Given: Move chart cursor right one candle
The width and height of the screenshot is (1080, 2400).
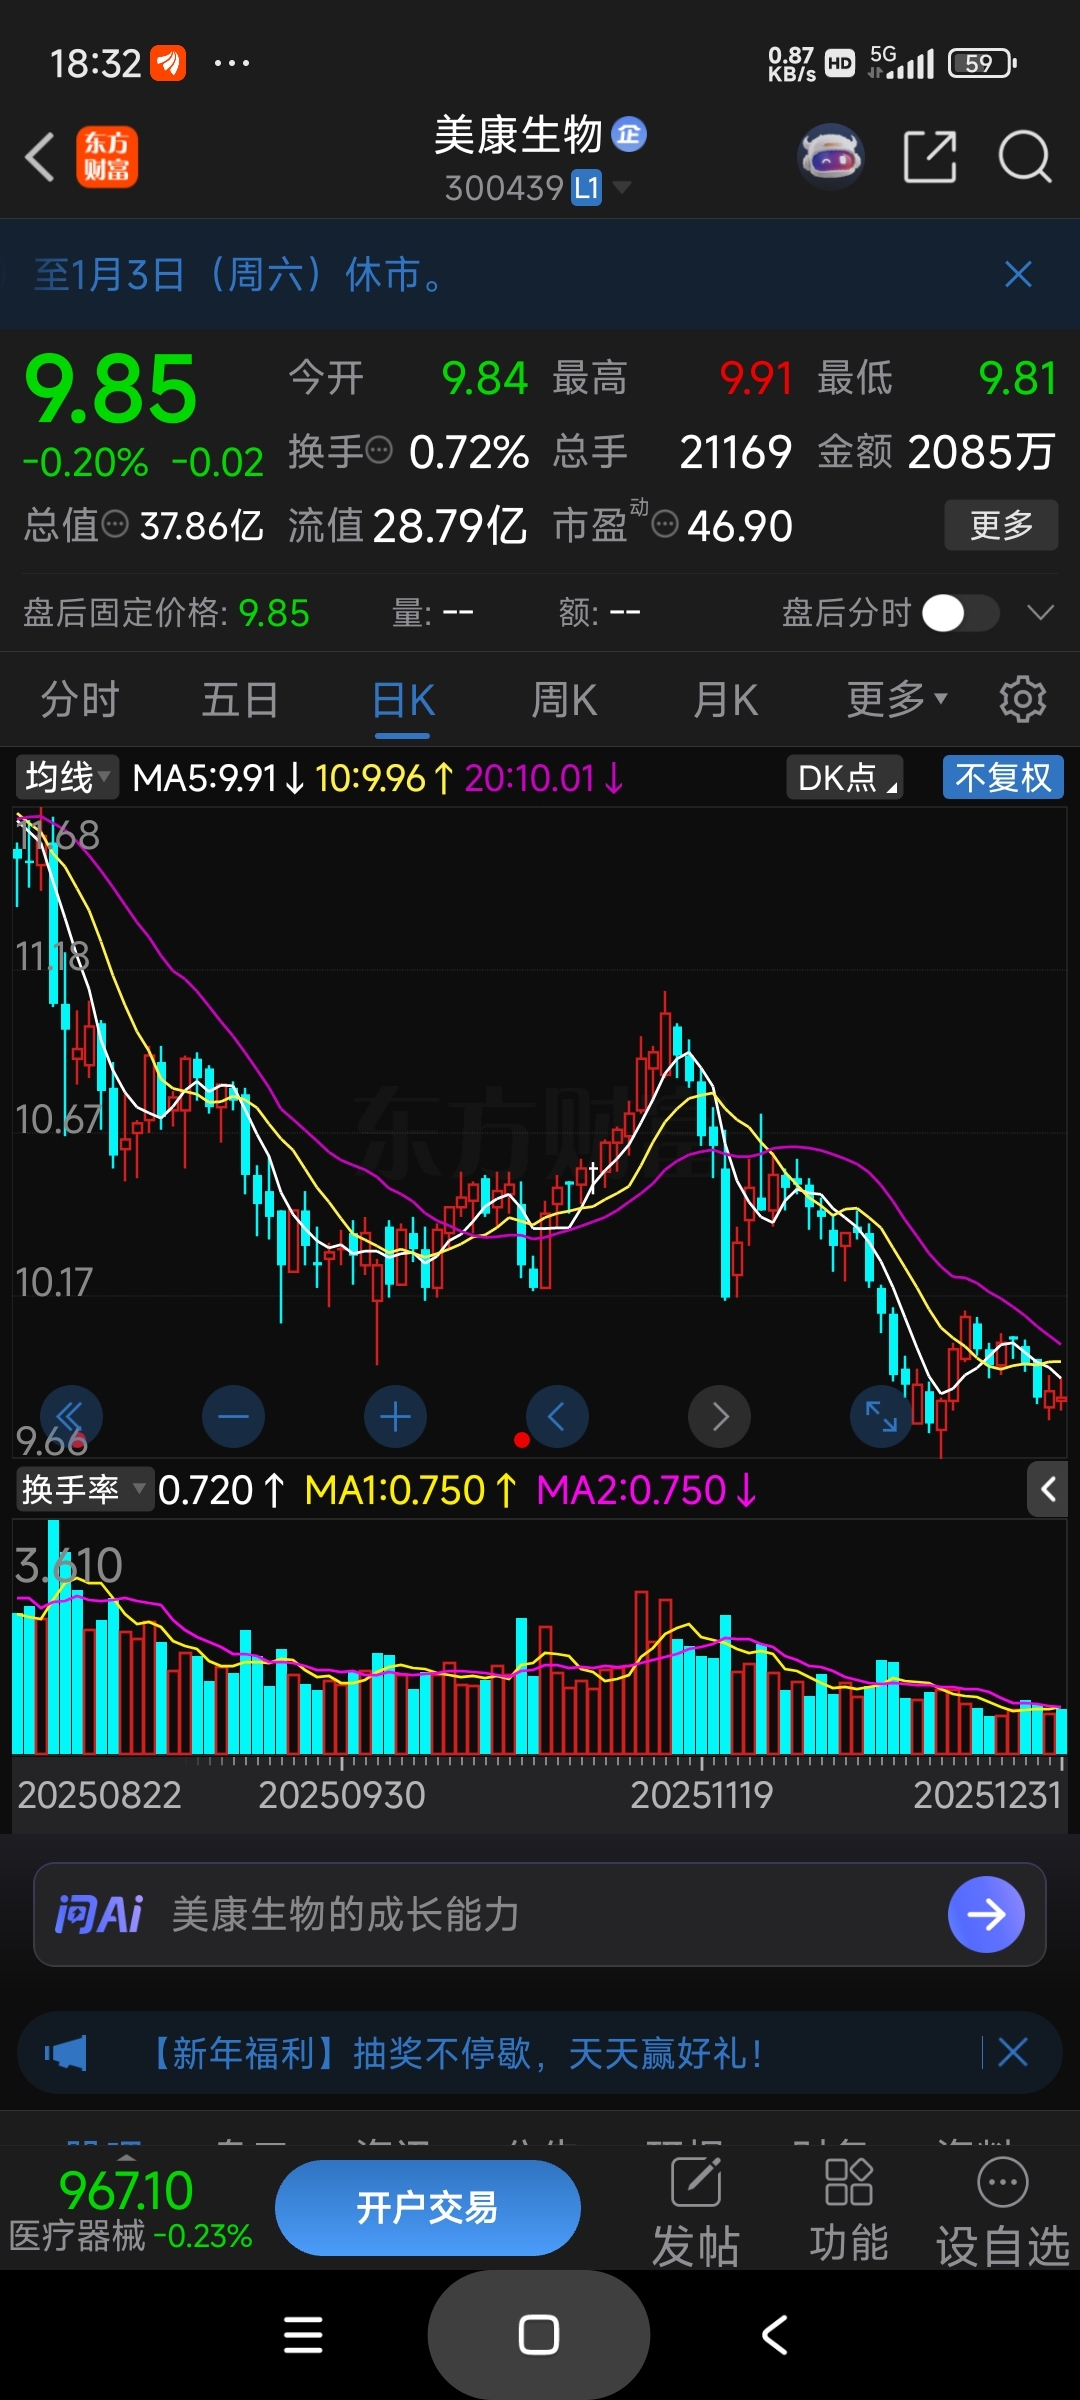Looking at the screenshot, I should coord(719,1416).
